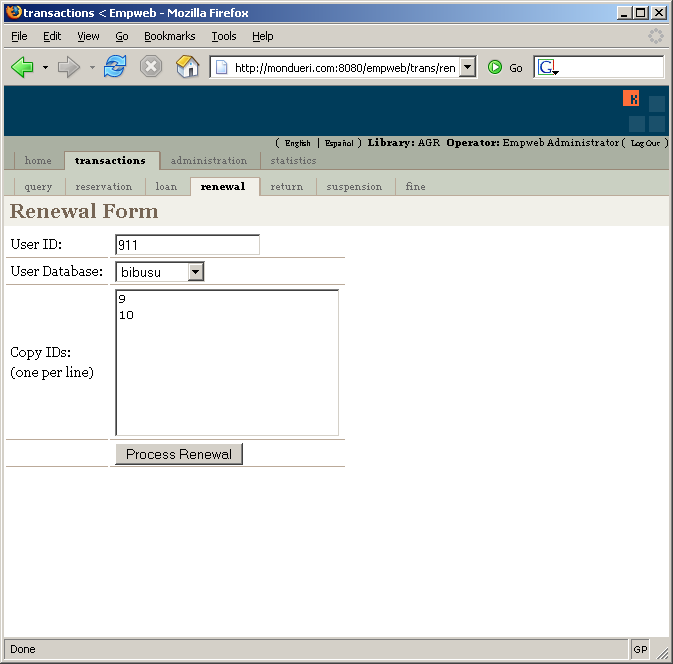Click the window resize grip in the corner
Viewport: 673px width, 664px height.
point(662,652)
